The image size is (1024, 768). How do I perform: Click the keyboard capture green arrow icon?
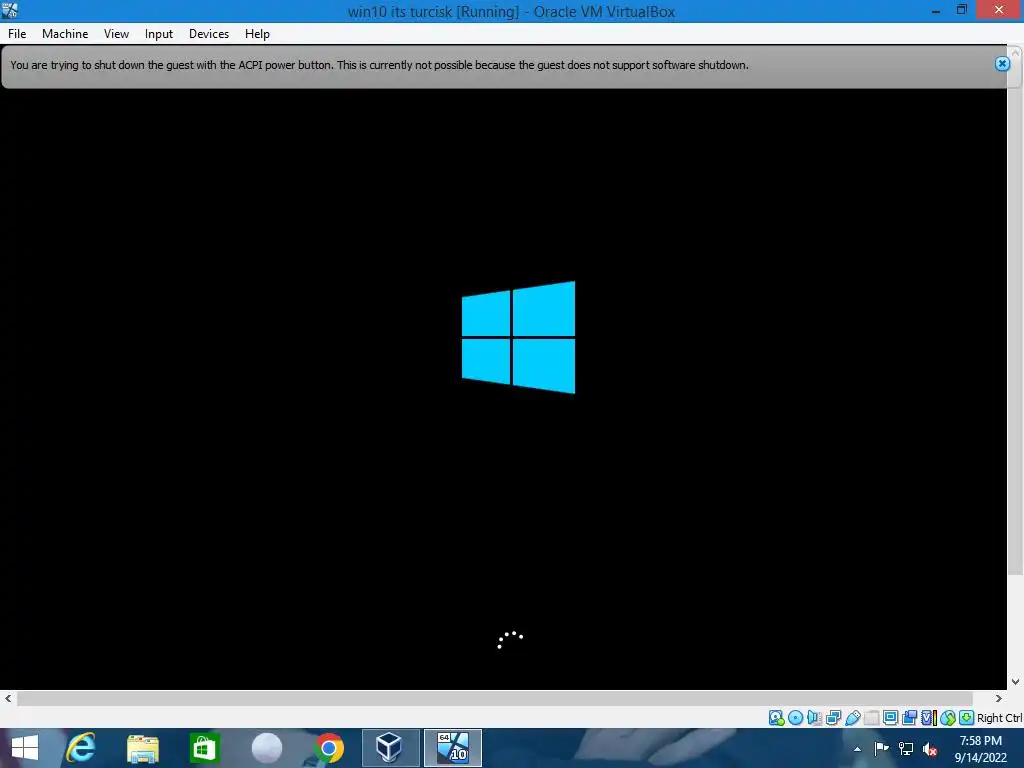tap(967, 718)
